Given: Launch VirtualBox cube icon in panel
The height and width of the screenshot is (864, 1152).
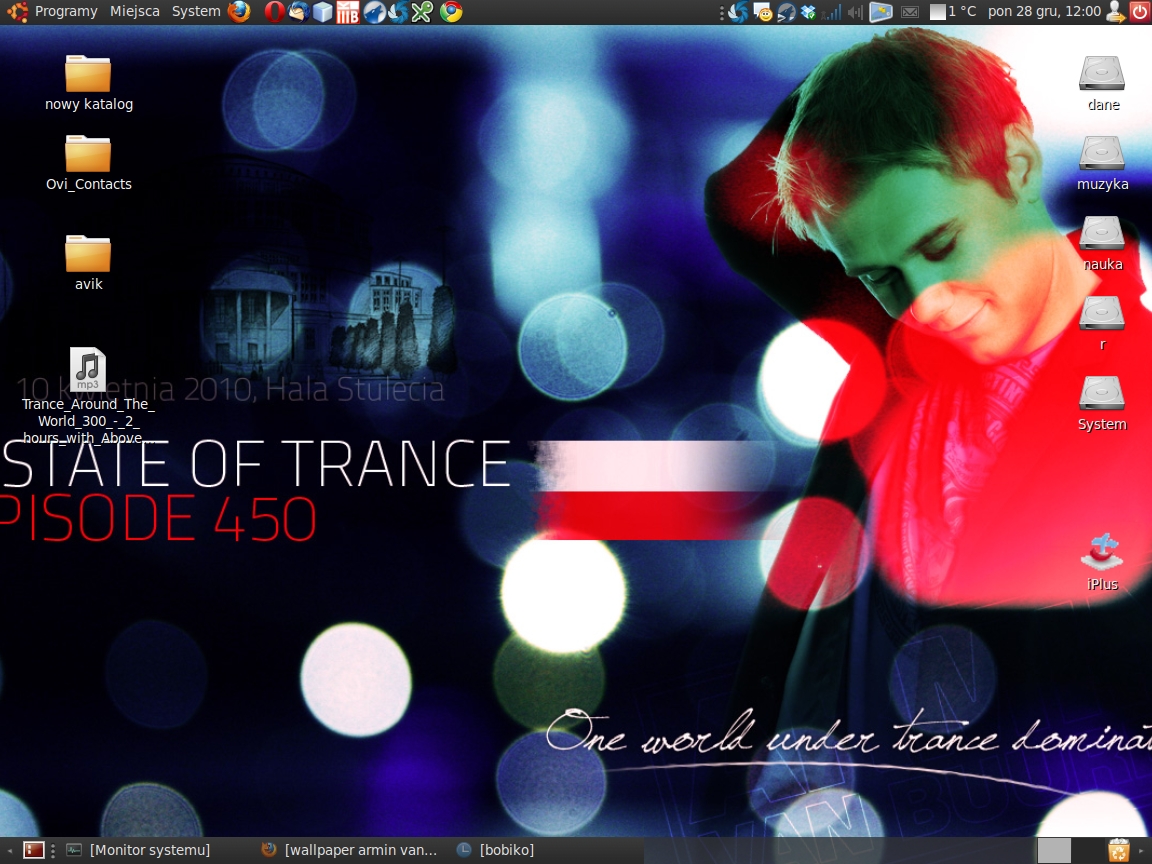Looking at the screenshot, I should [x=323, y=12].
